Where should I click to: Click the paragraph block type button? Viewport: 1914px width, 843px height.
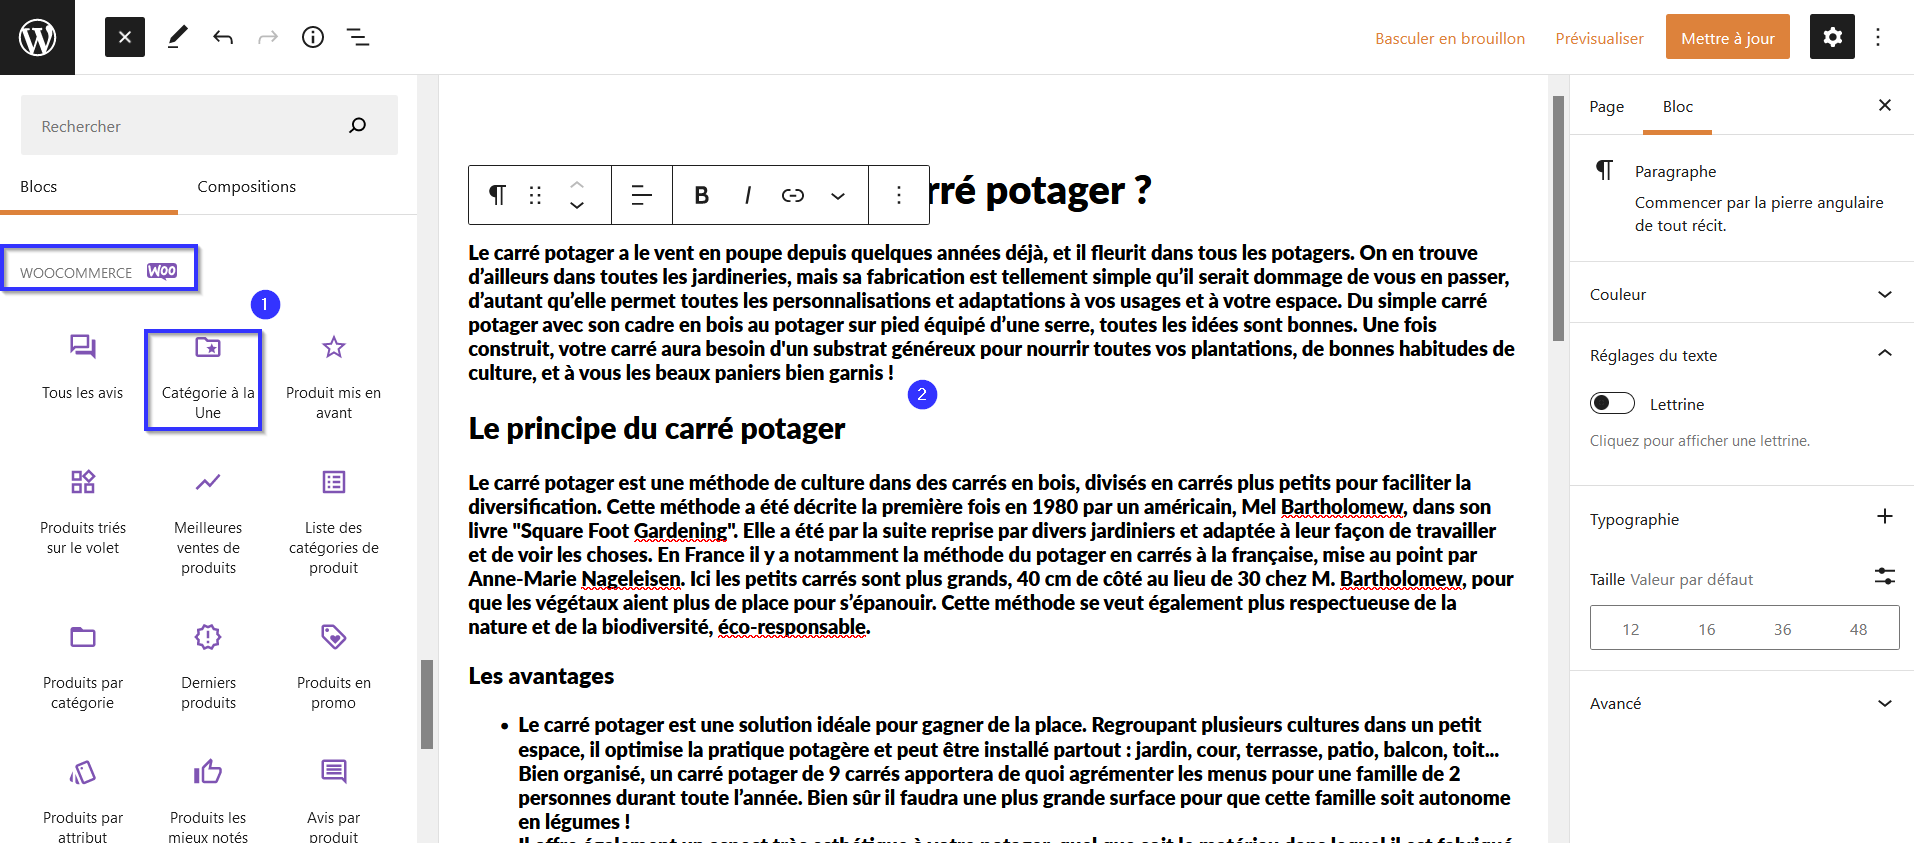[497, 195]
